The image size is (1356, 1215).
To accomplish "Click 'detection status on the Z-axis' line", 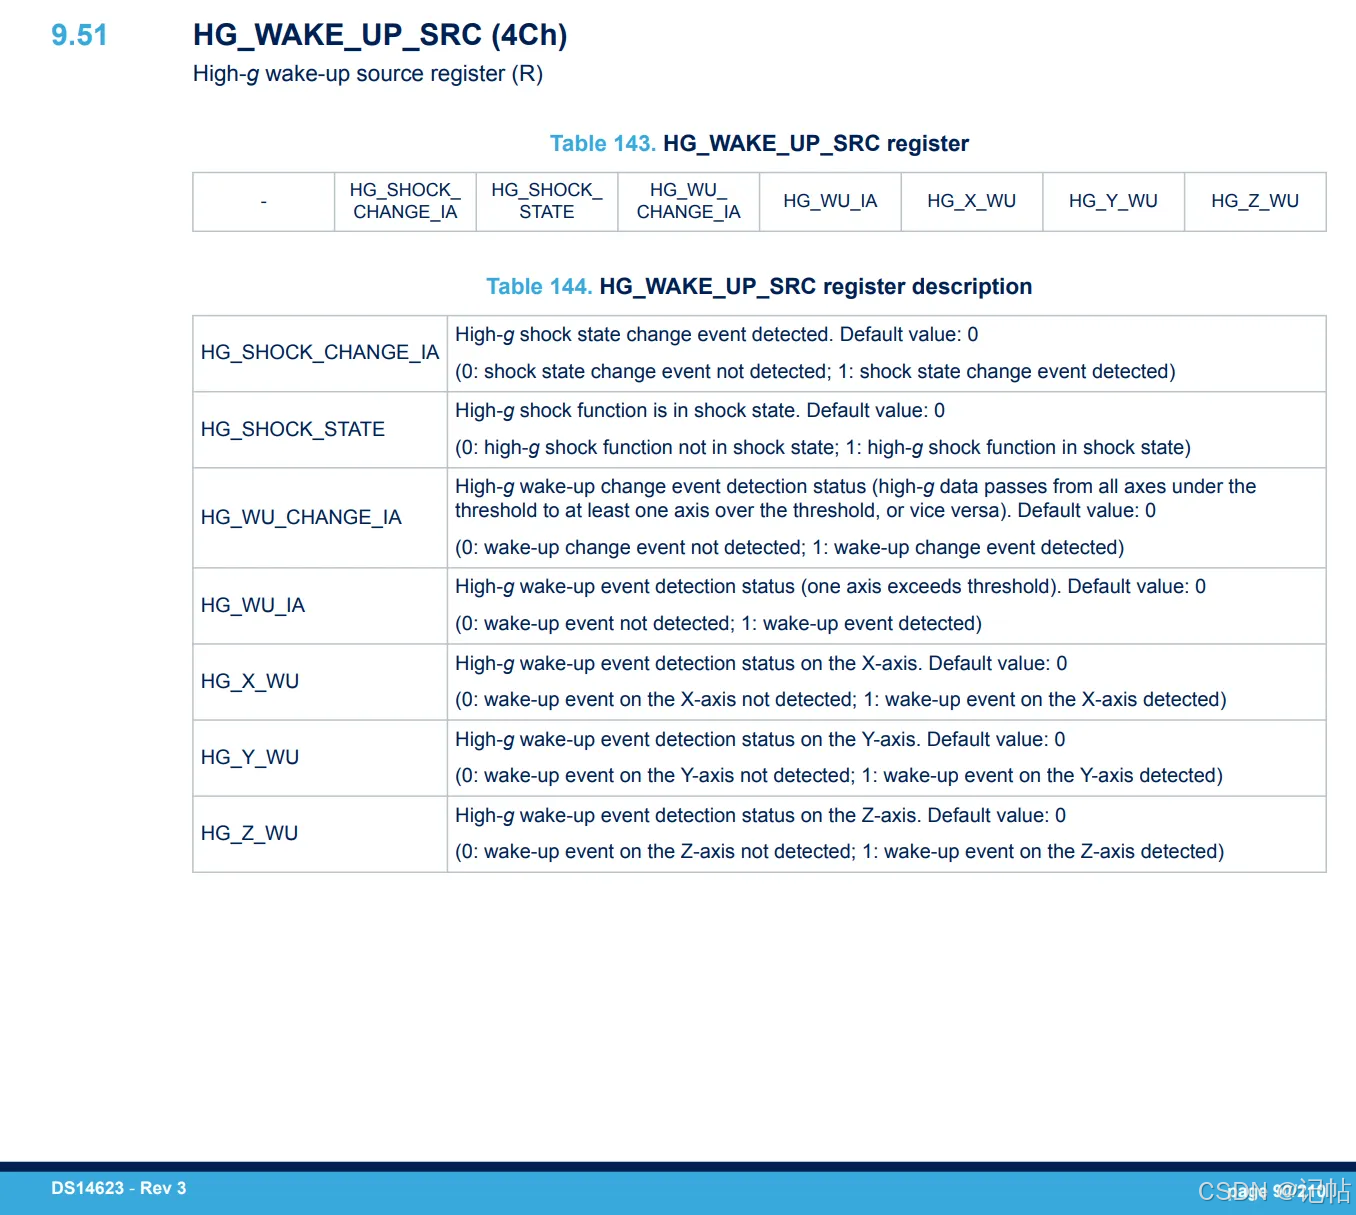I will tap(760, 816).
